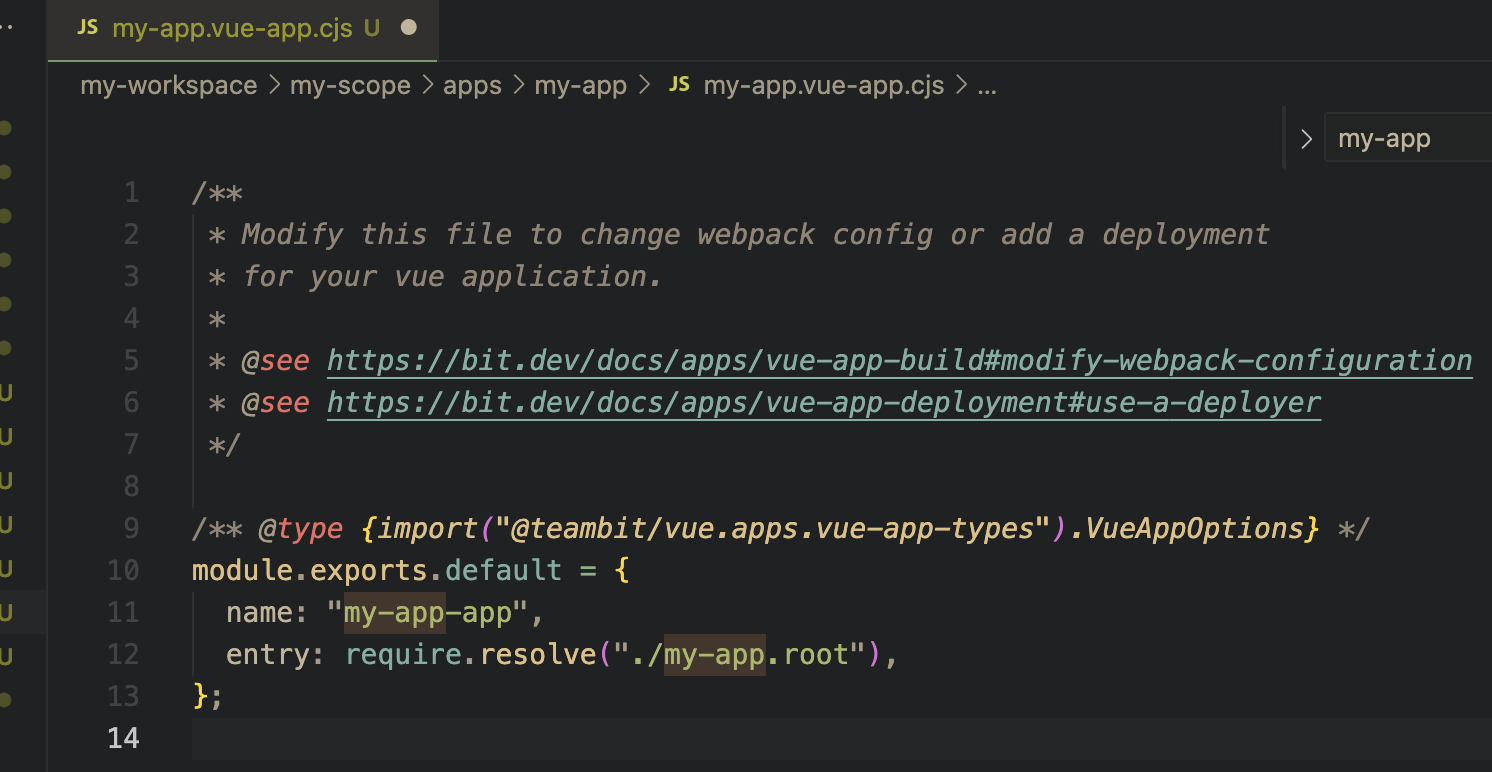Focus the find input containing my-app
1492x772 pixels.
[1408, 138]
